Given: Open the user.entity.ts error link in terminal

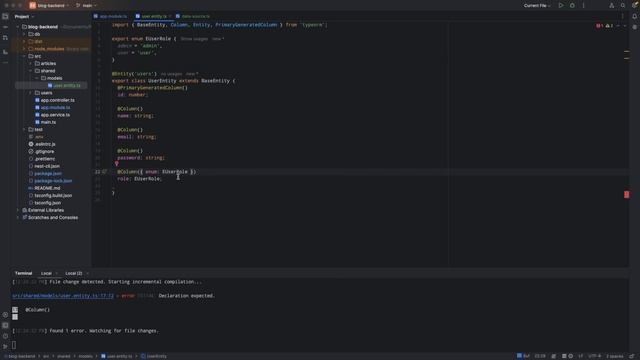Looking at the screenshot, I should [x=63, y=296].
